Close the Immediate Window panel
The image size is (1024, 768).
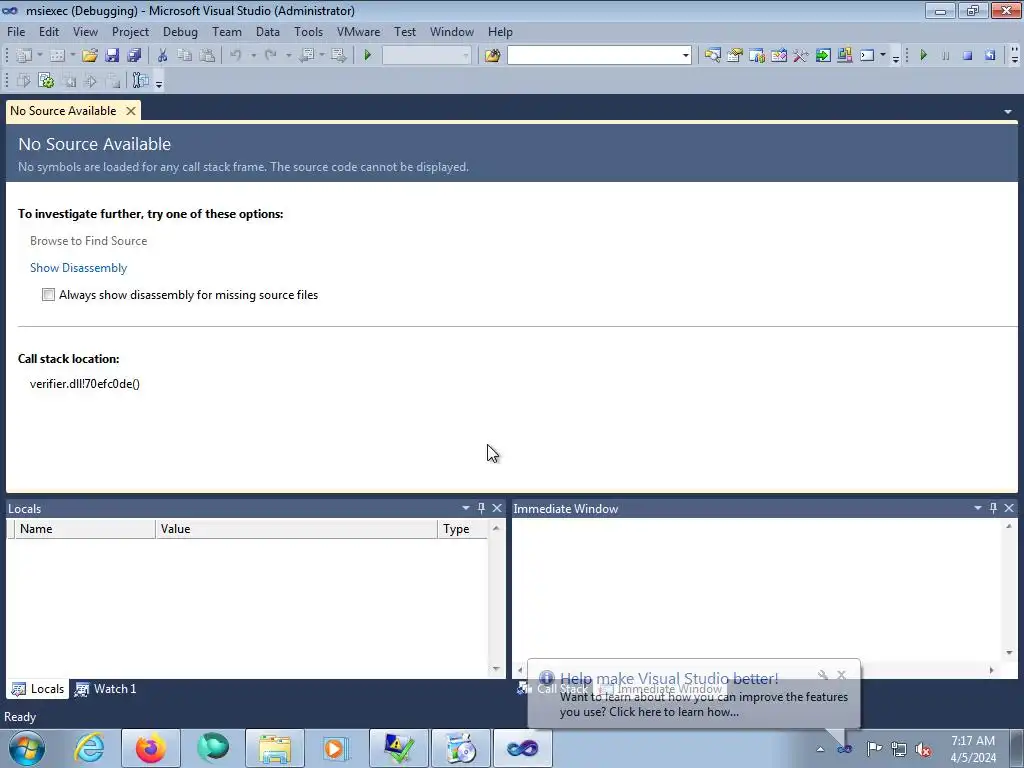pos(1009,508)
